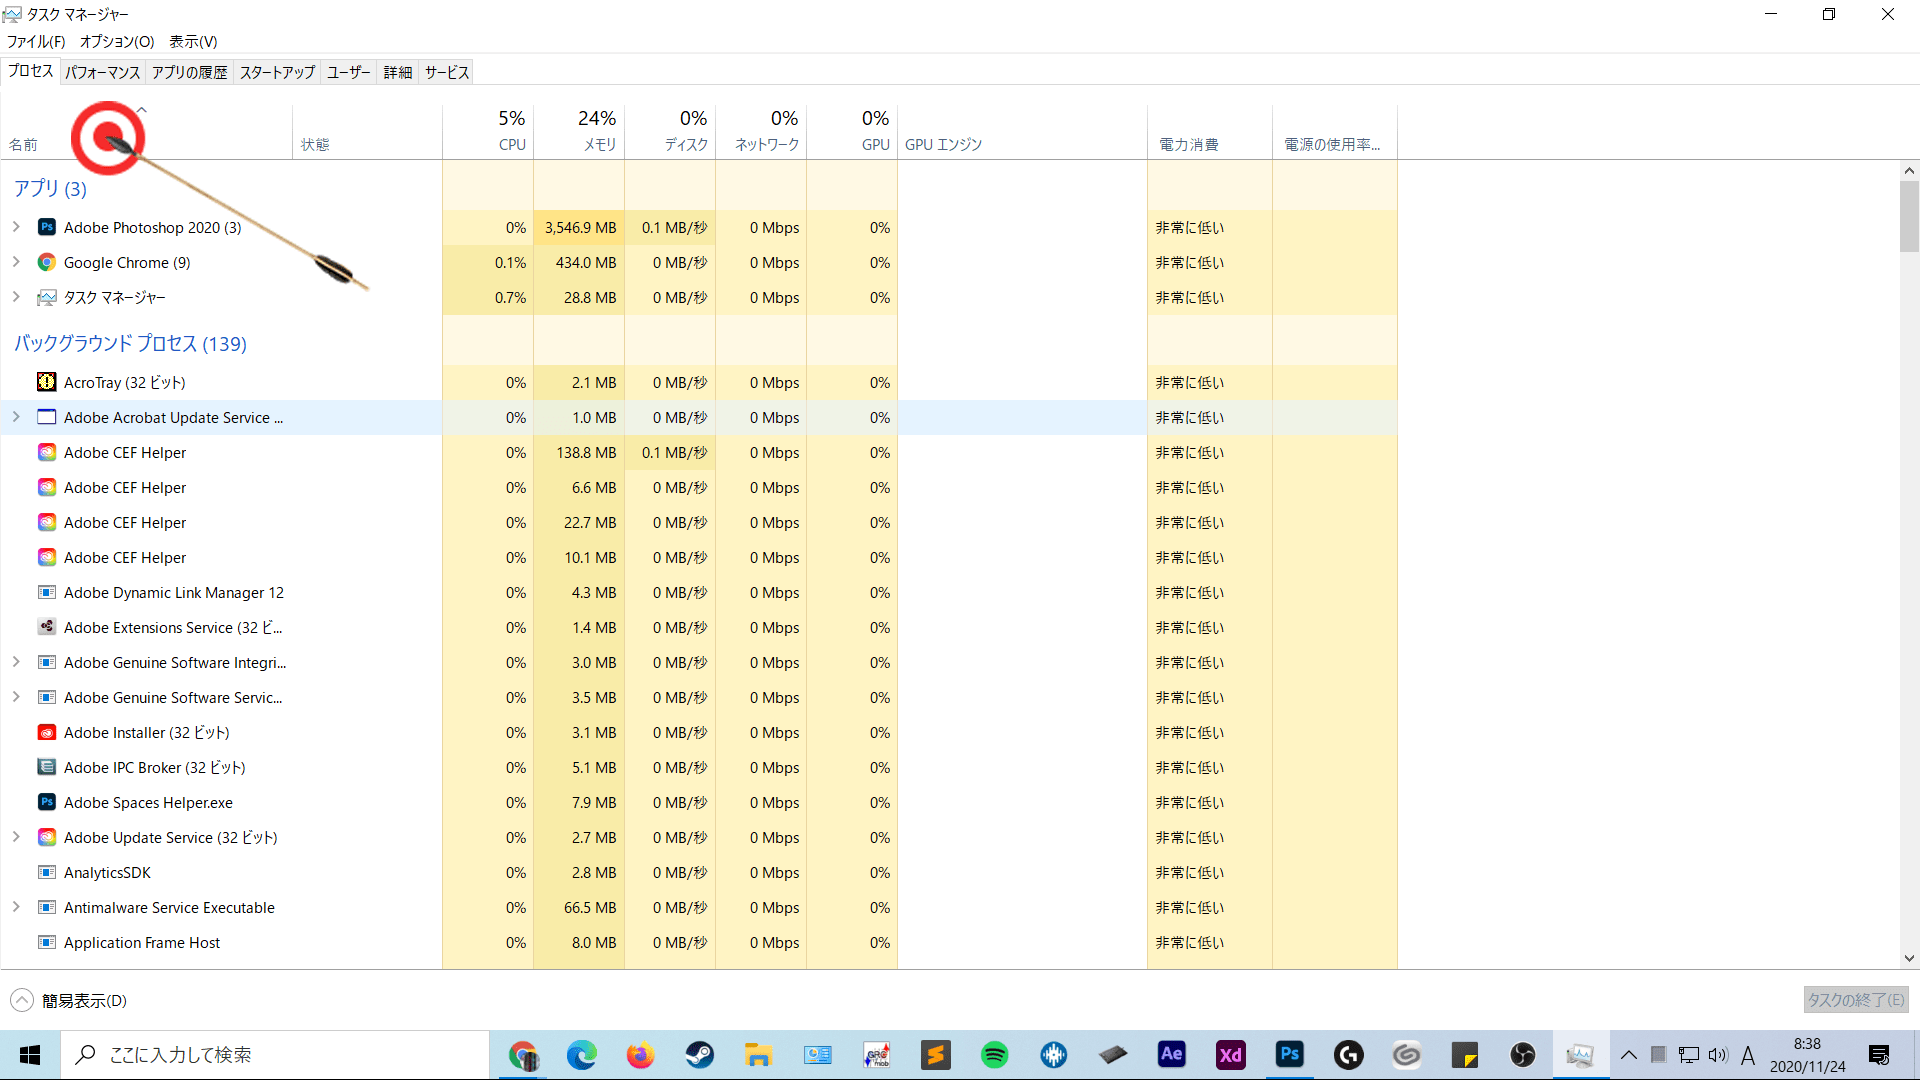
Task: Click the scrollbar down arrow
Action: point(1909,958)
